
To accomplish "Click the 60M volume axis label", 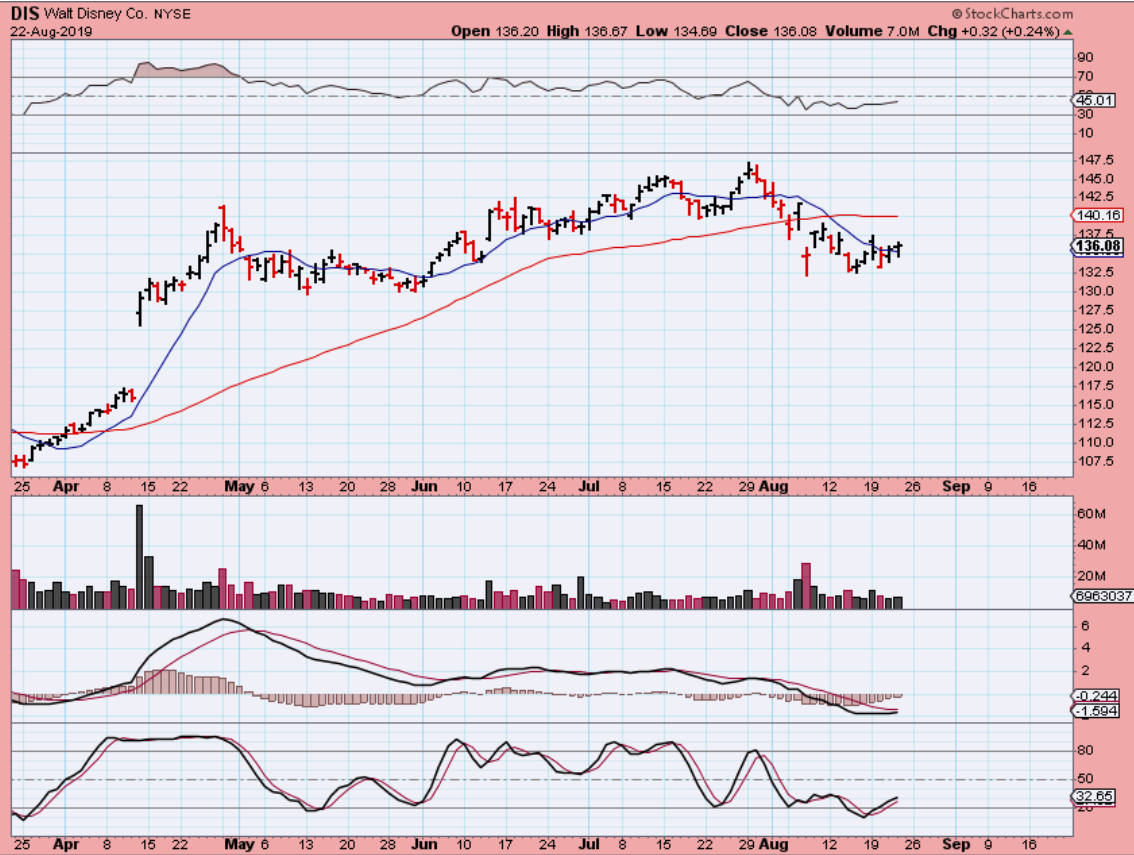I will (x=1091, y=514).
